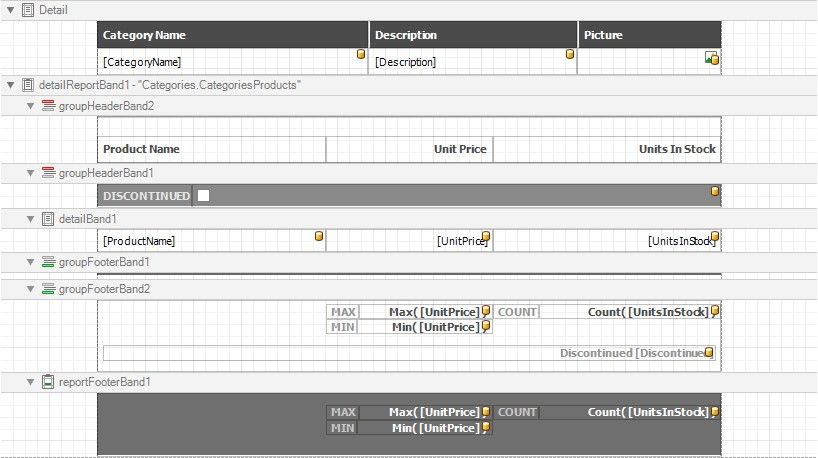Collapse the groupHeaderBand1 section
The height and width of the screenshot is (458, 818).
pos(31,173)
